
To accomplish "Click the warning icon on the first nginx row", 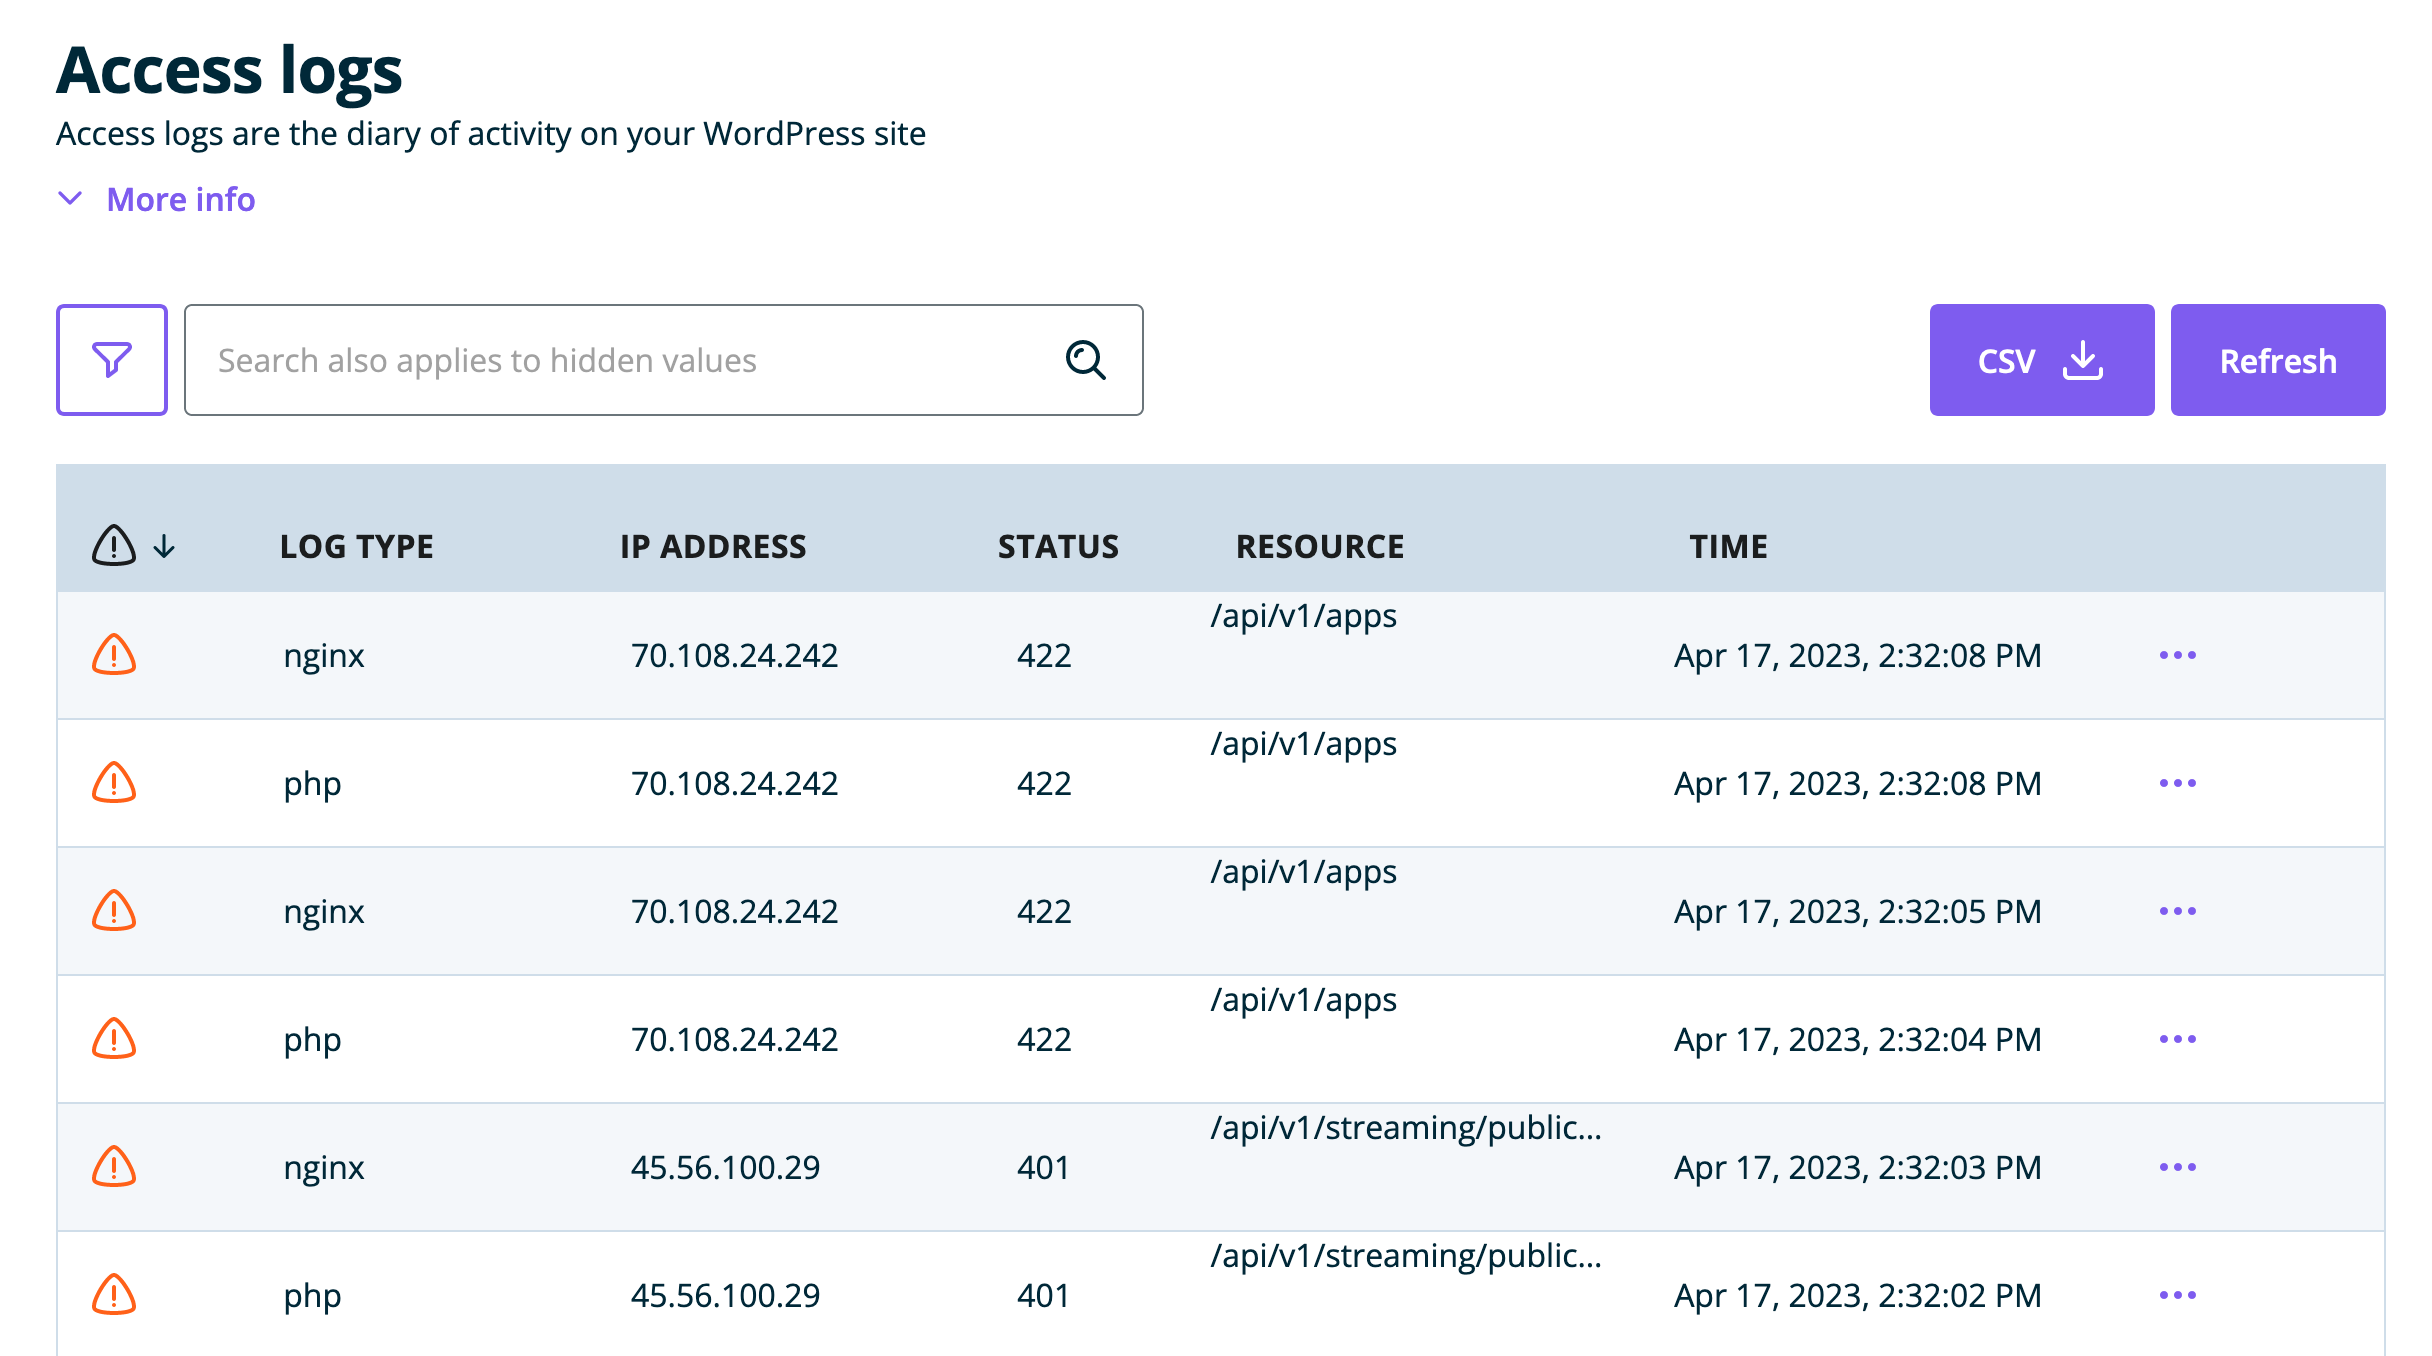I will [x=114, y=656].
